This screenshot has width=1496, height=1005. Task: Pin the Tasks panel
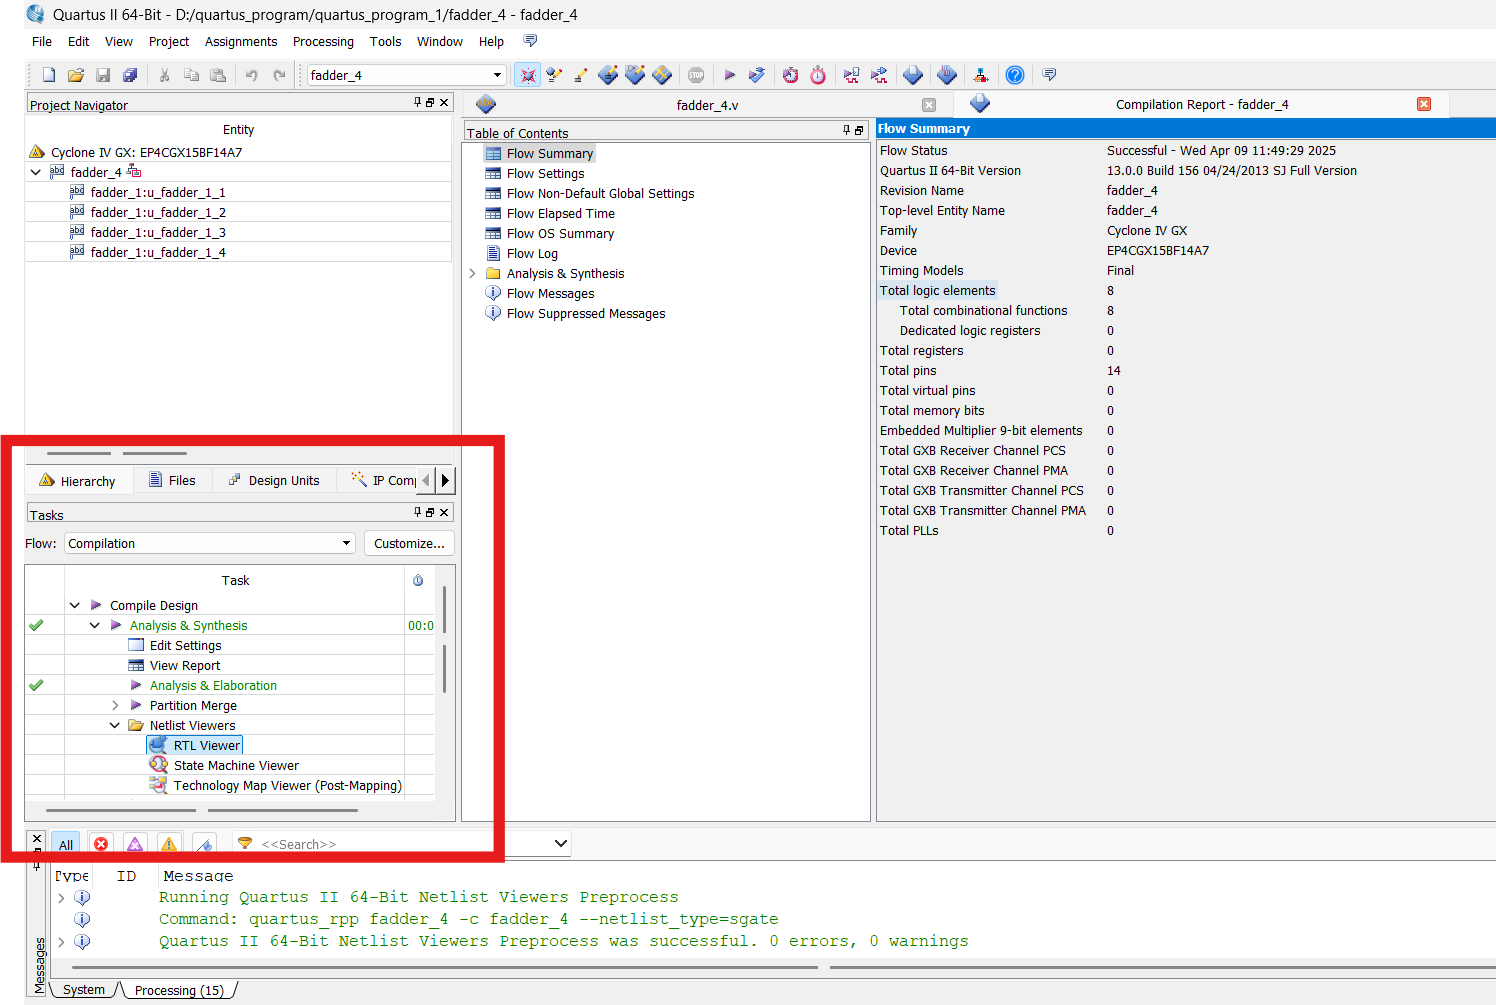coord(418,512)
